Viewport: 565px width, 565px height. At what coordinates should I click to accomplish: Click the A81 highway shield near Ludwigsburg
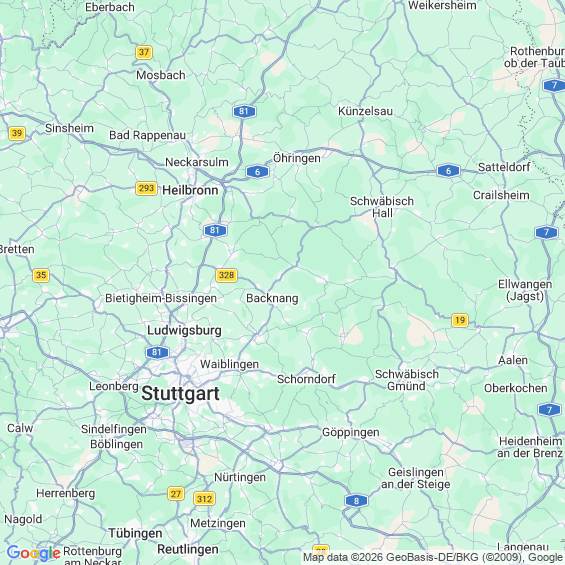click(157, 352)
